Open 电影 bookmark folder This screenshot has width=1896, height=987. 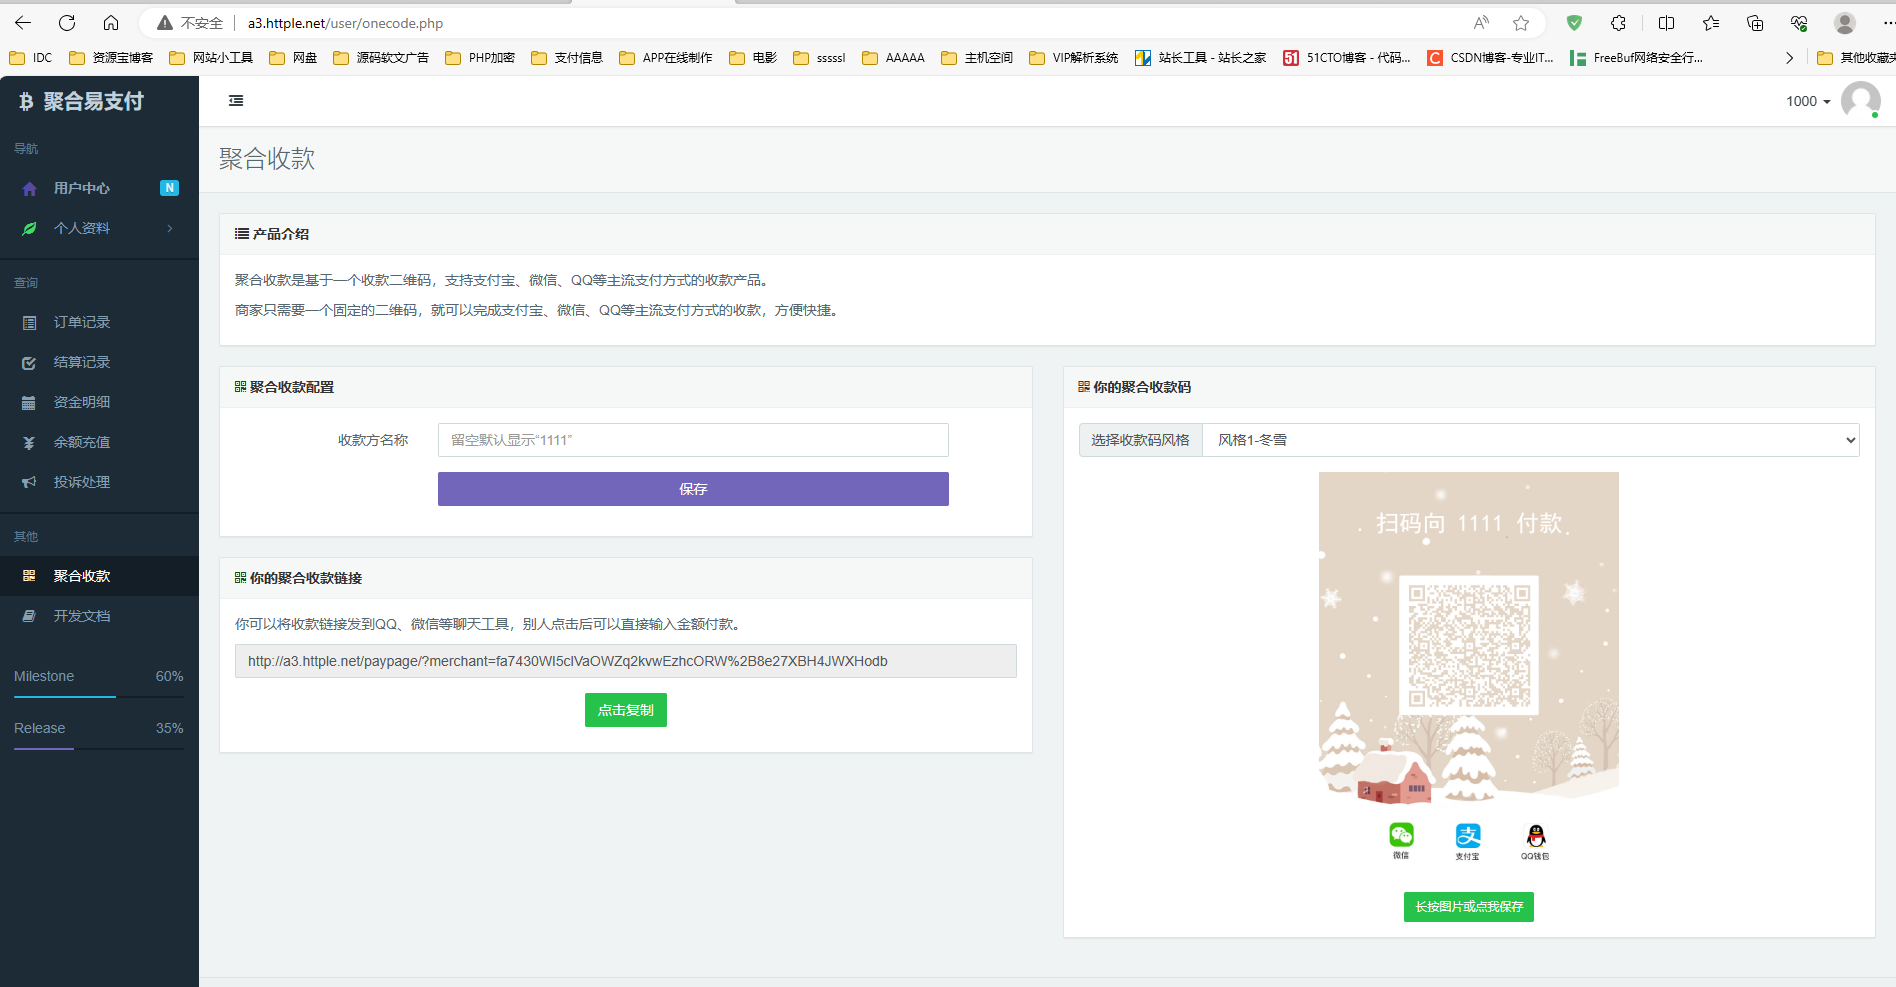(x=753, y=58)
